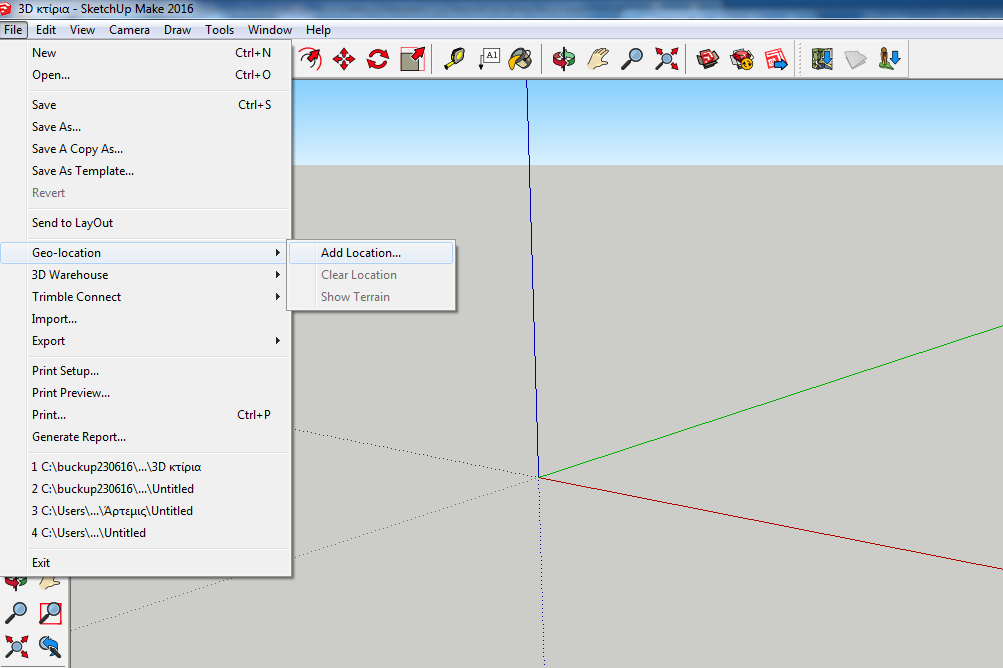Screen dimensions: 1003x668
Task: Select the Text label tool (A1 icon)
Action: [x=489, y=60]
